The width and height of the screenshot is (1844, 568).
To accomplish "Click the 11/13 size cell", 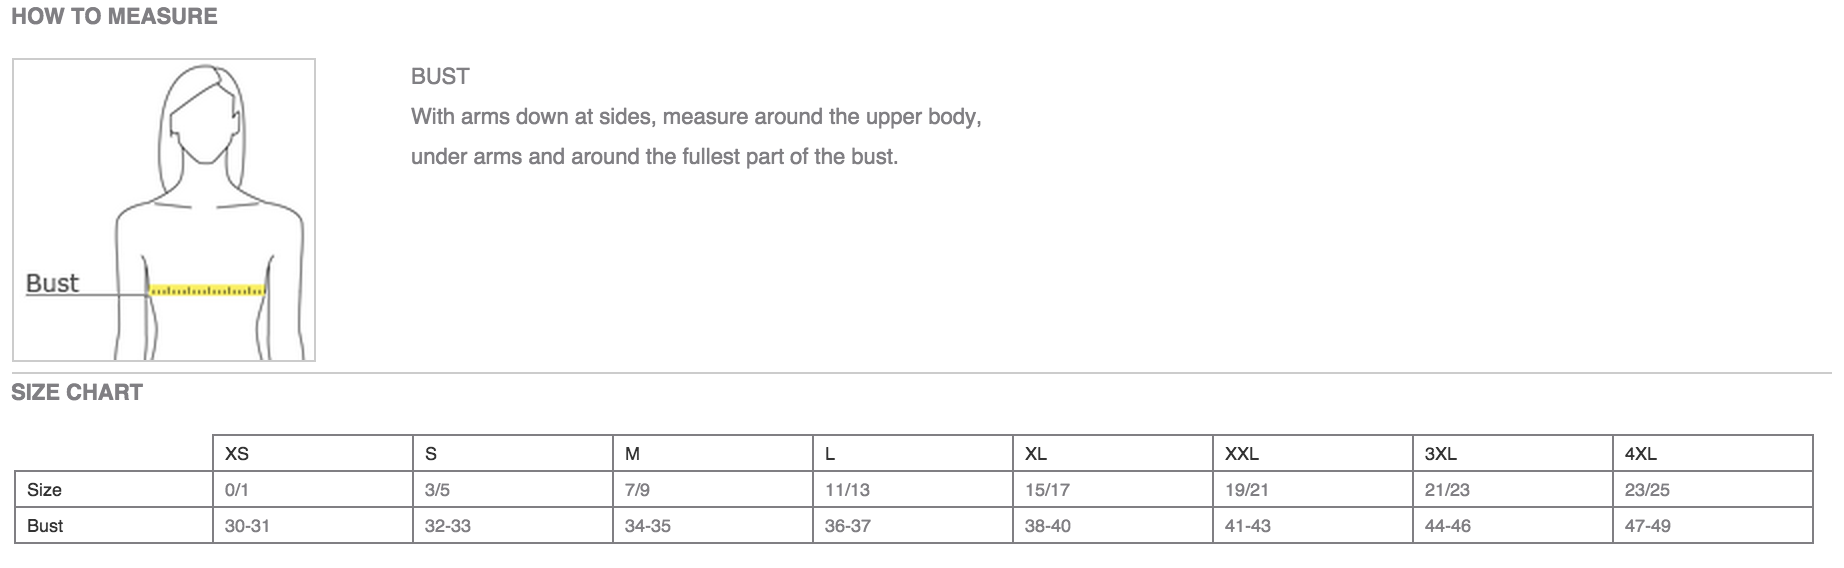I will tap(847, 490).
